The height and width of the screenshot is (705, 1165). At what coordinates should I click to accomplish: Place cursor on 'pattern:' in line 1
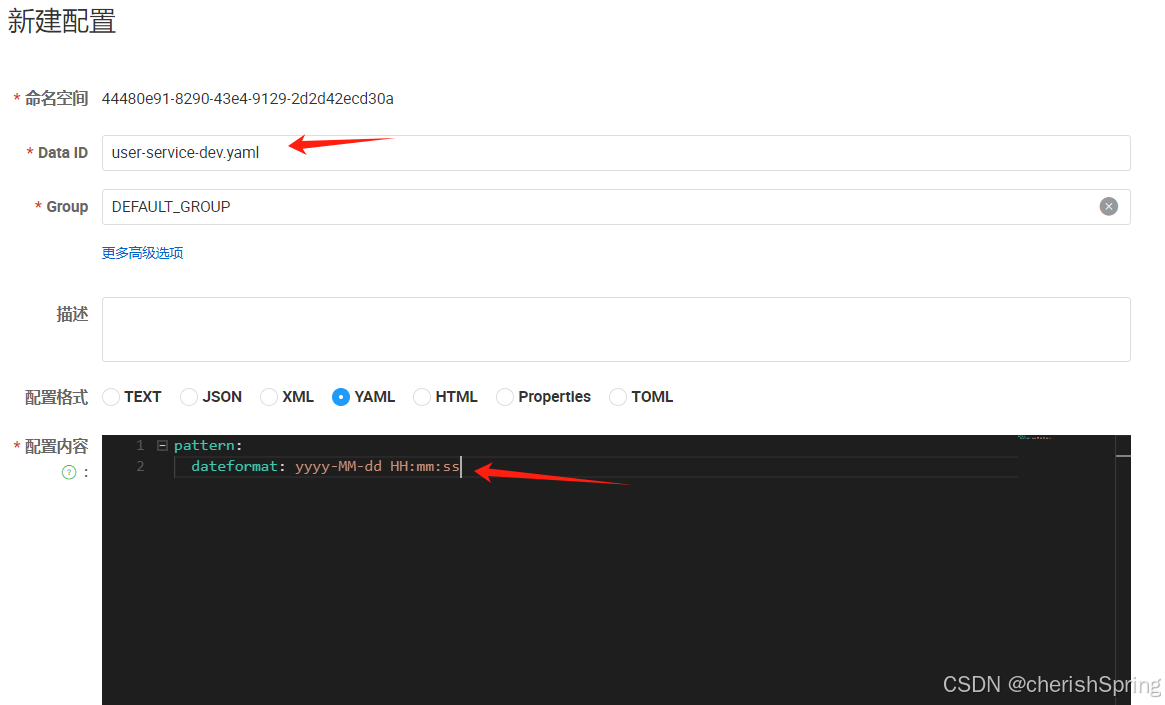point(208,446)
